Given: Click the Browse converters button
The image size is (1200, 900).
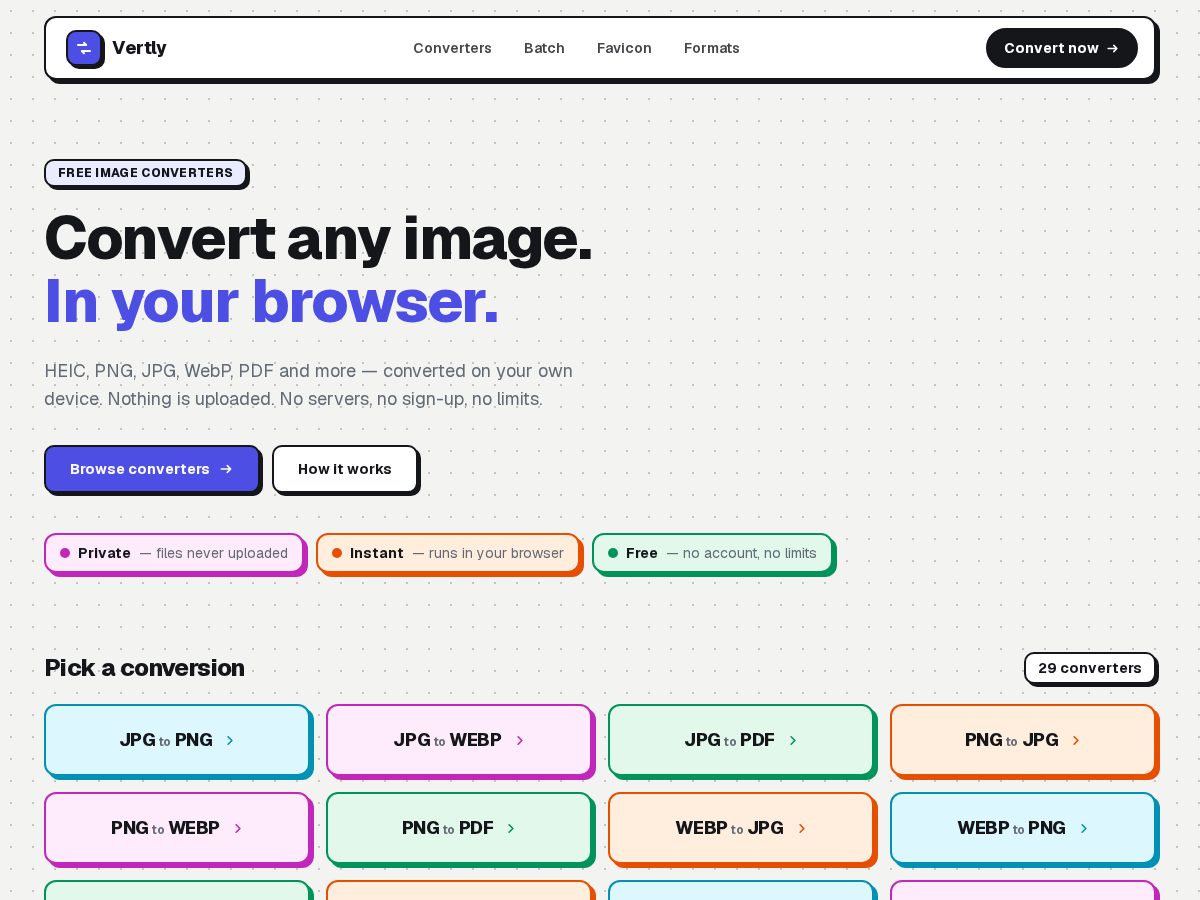Looking at the screenshot, I should pyautogui.click(x=152, y=469).
